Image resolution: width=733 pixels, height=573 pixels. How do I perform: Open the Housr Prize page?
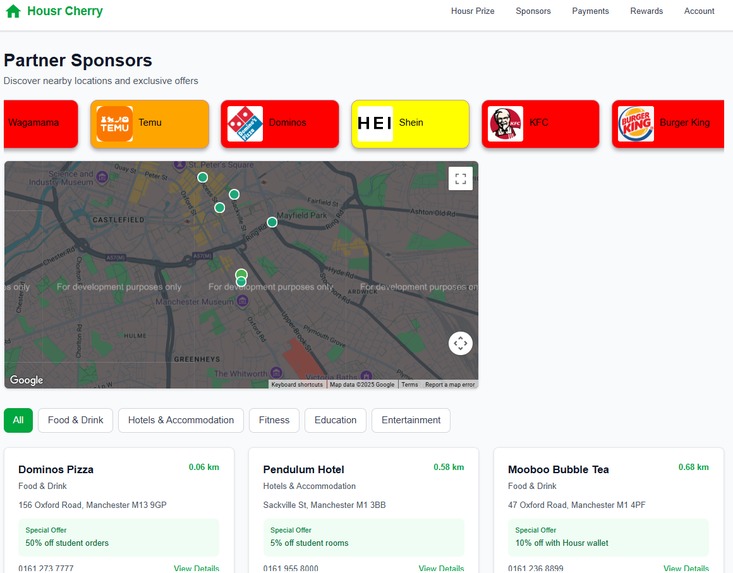(x=473, y=11)
